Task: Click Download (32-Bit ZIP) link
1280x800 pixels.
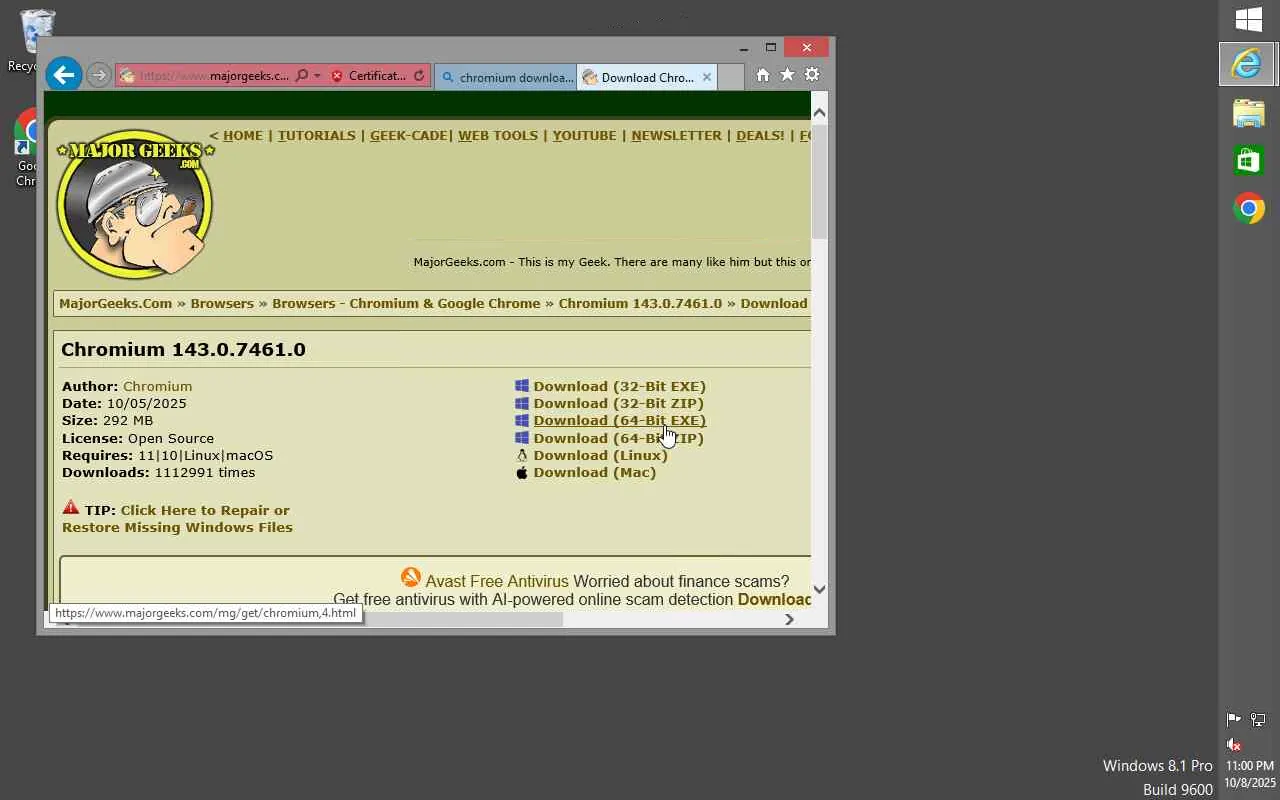Action: (x=618, y=404)
